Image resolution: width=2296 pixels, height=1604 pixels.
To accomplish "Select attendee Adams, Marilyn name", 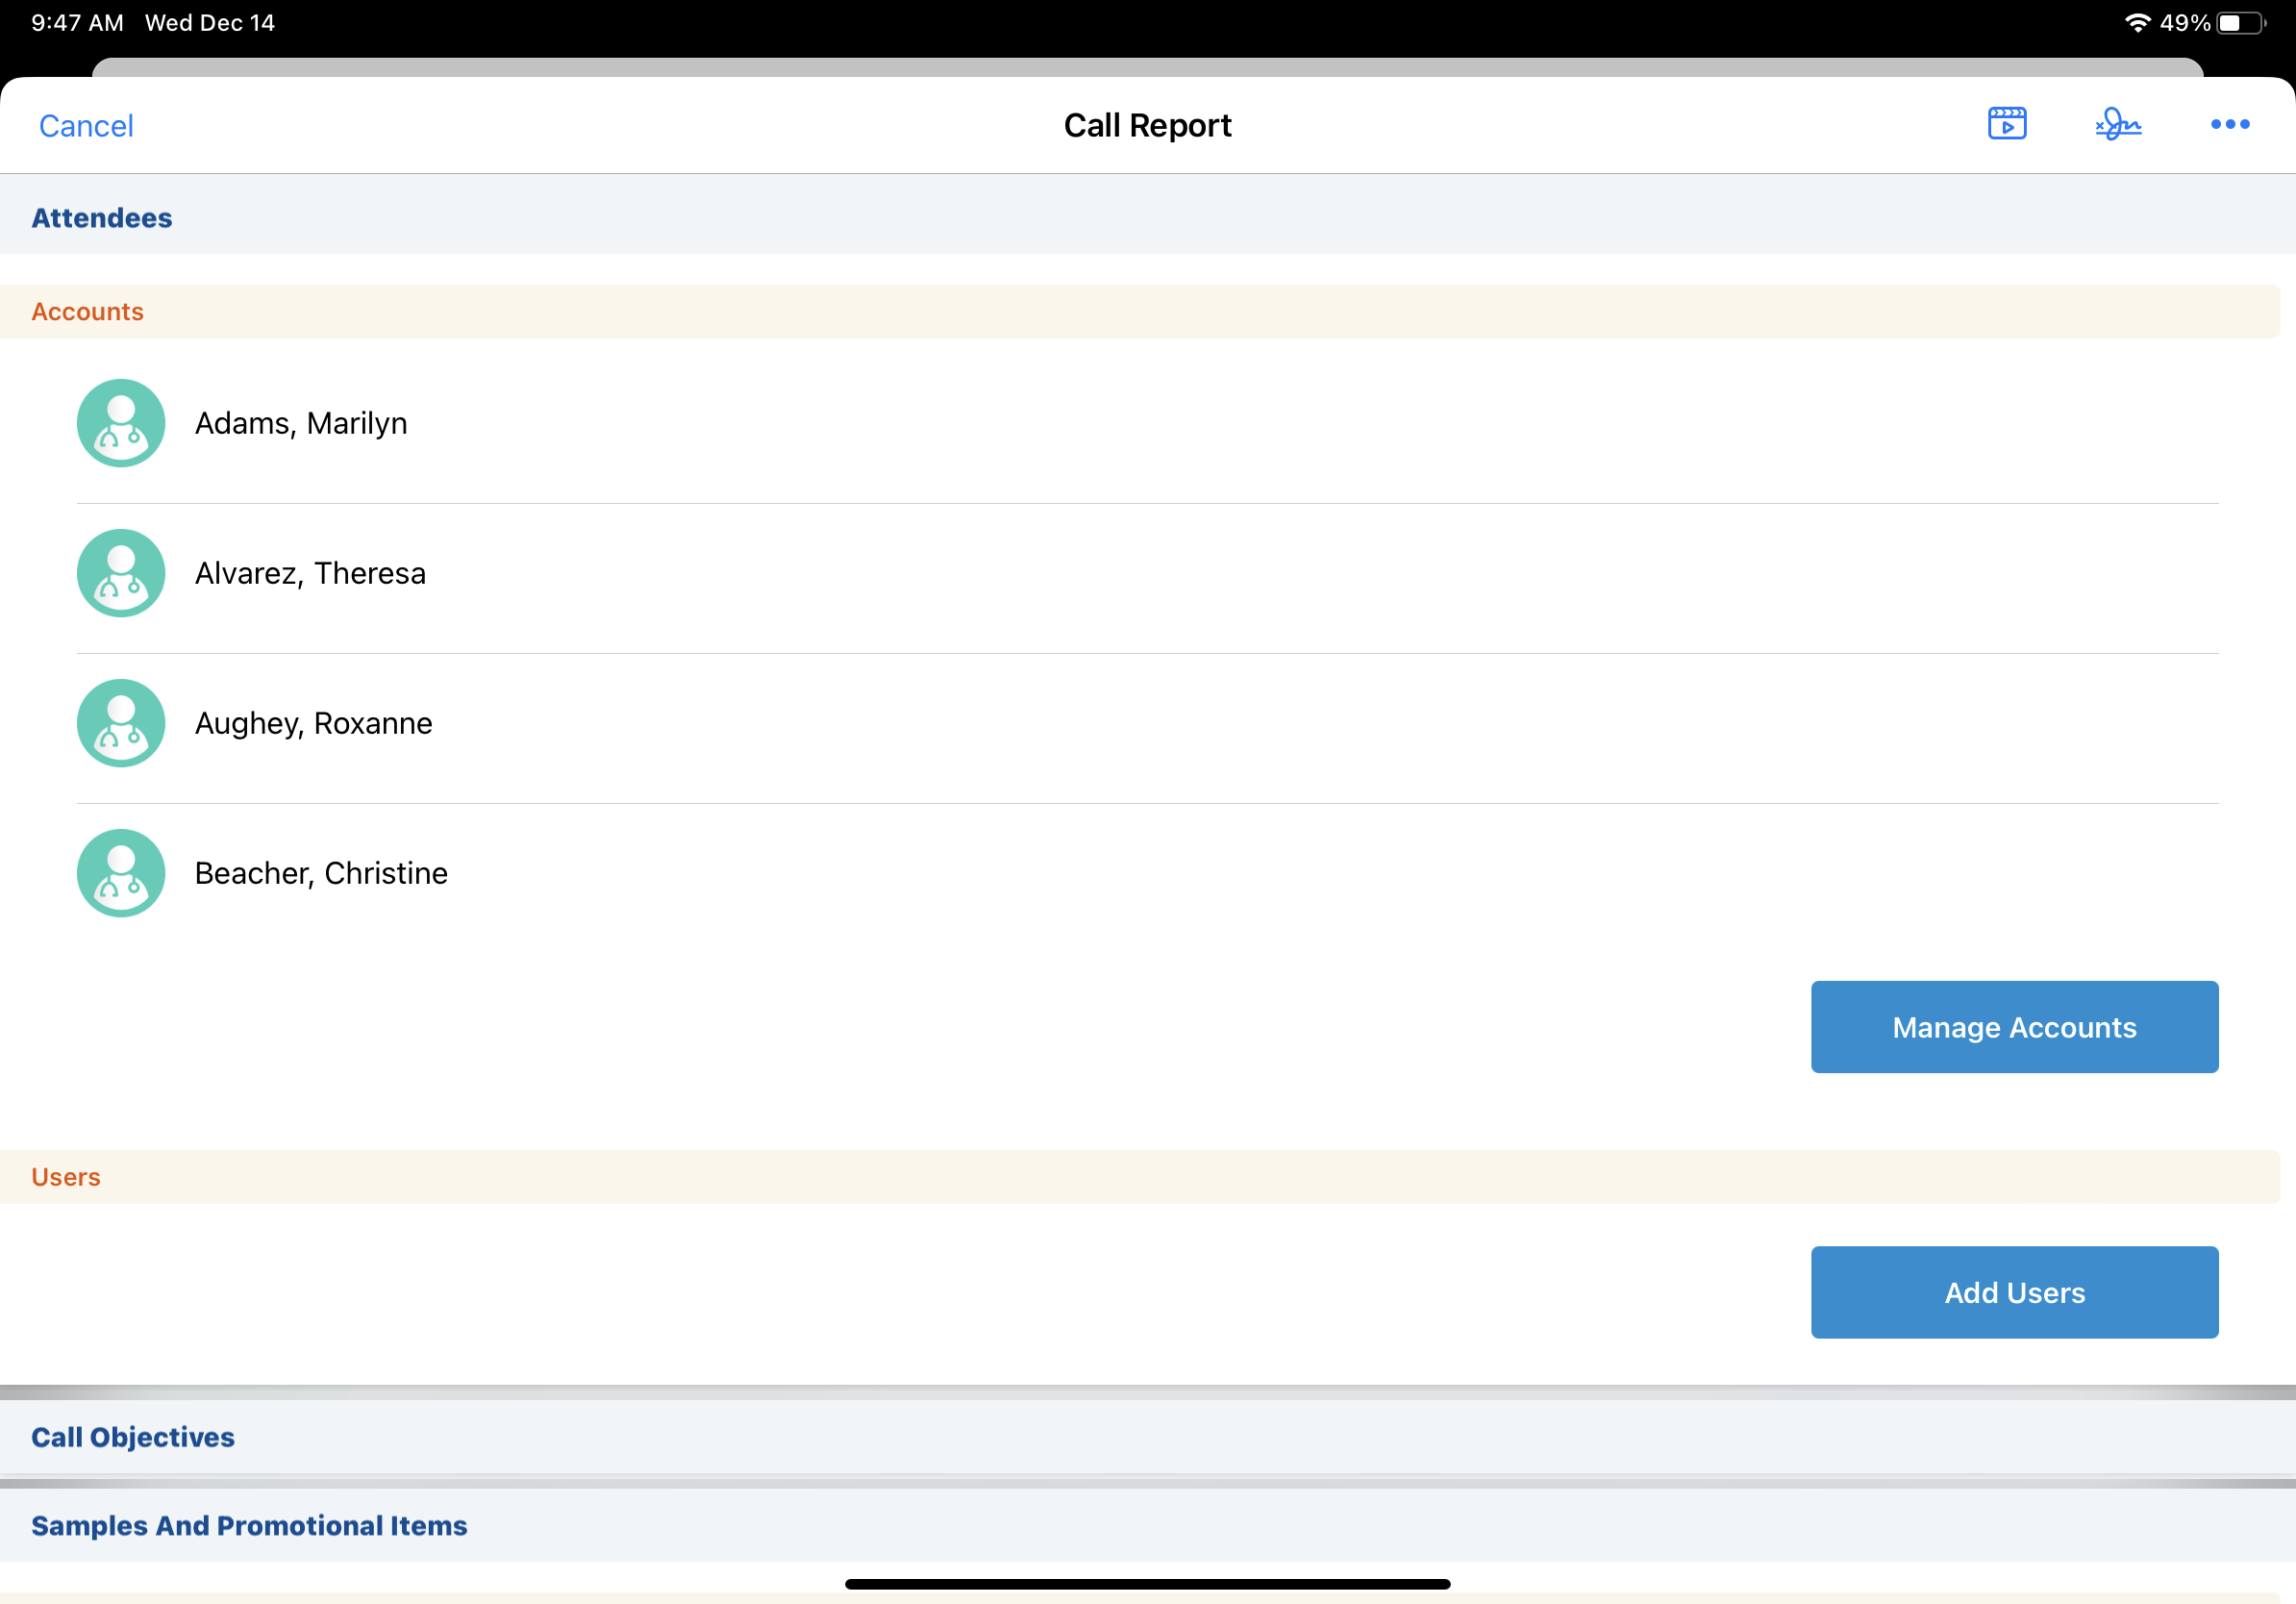I will pyautogui.click(x=301, y=423).
